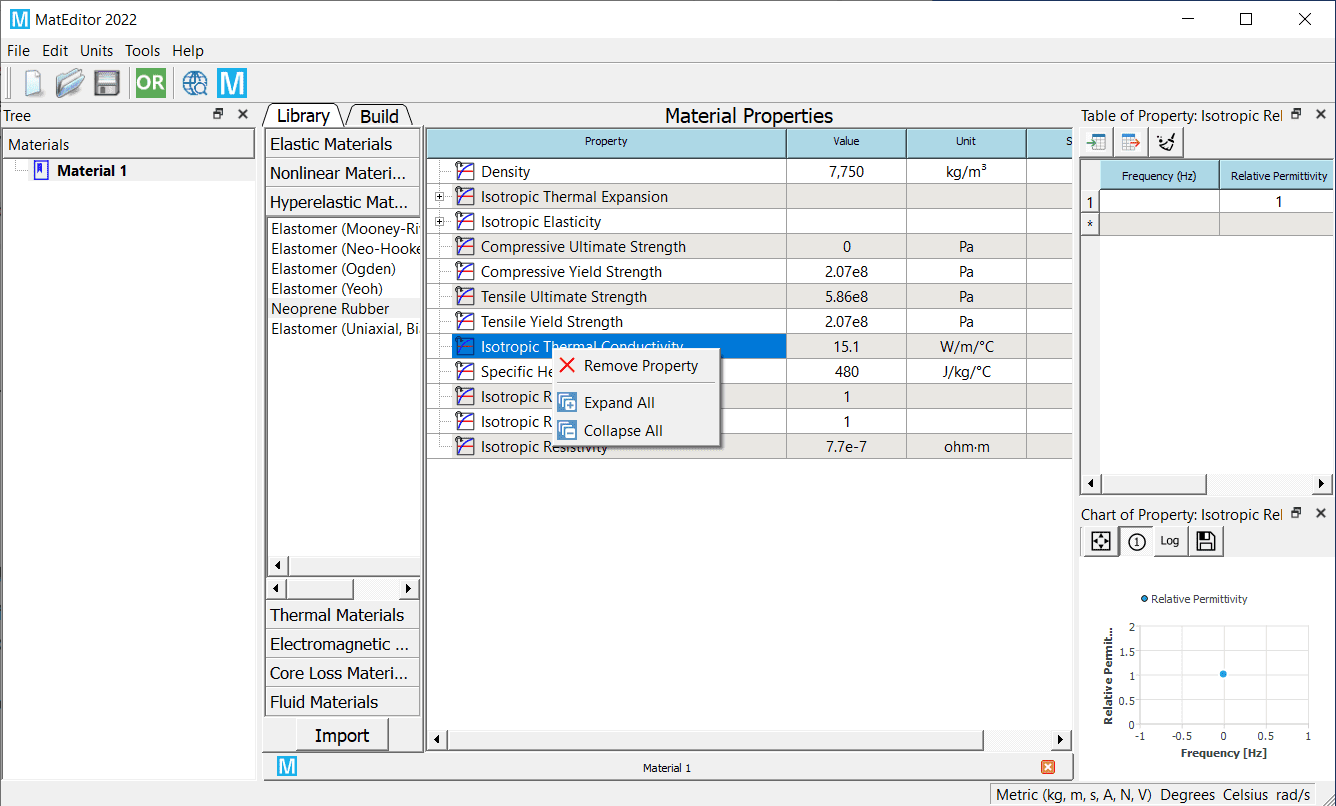The image size is (1336, 806).
Task: Click the Import button
Action: (x=342, y=735)
